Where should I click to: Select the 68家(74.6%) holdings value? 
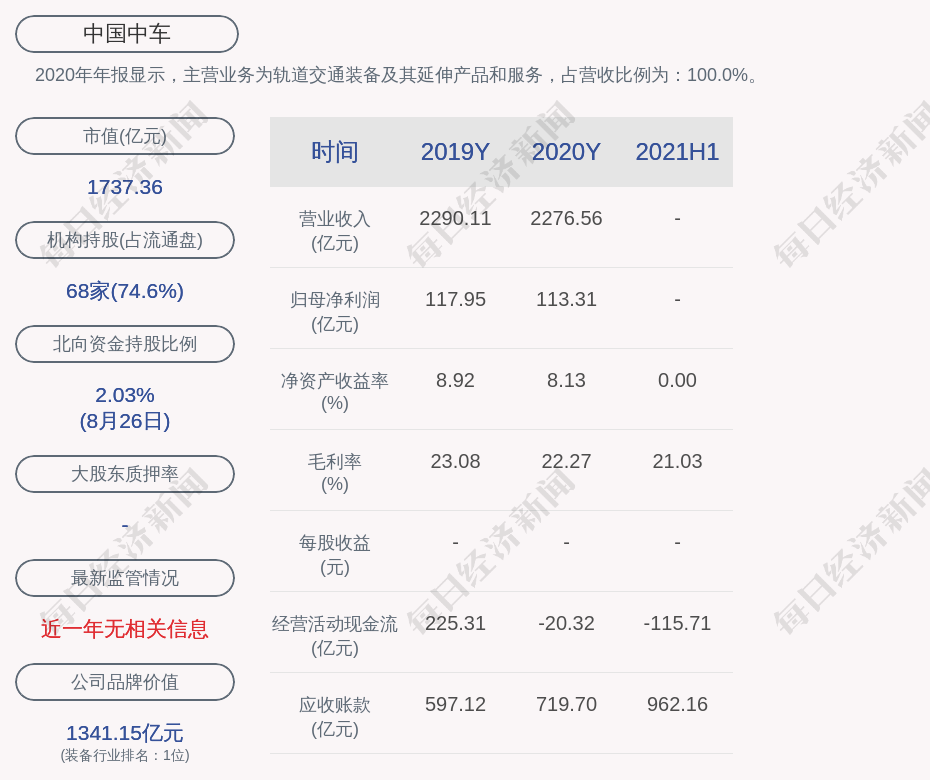pos(125,291)
